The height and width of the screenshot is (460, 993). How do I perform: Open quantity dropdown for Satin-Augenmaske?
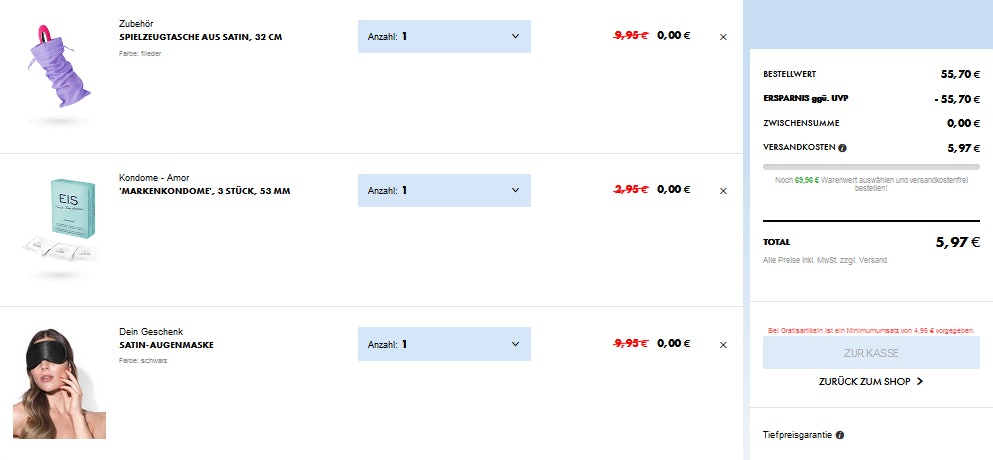click(444, 344)
